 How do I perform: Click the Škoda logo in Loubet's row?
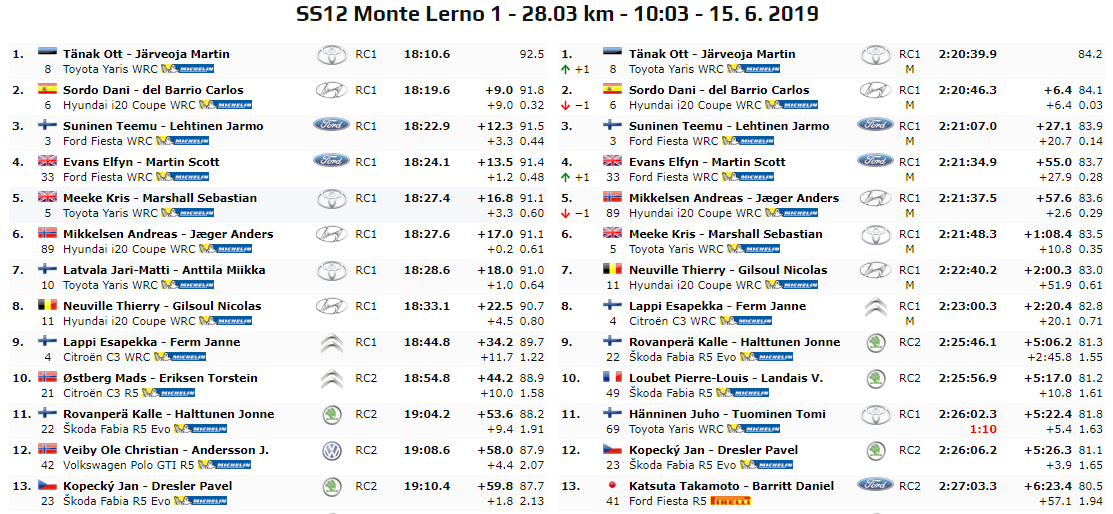click(875, 379)
